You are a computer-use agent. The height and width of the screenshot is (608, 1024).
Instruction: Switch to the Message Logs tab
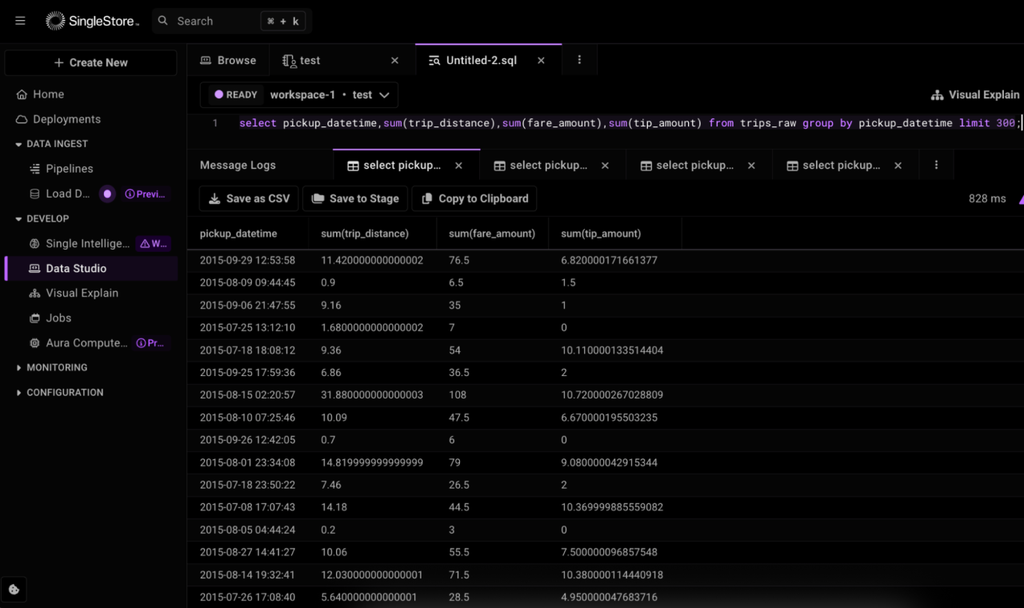click(x=238, y=165)
